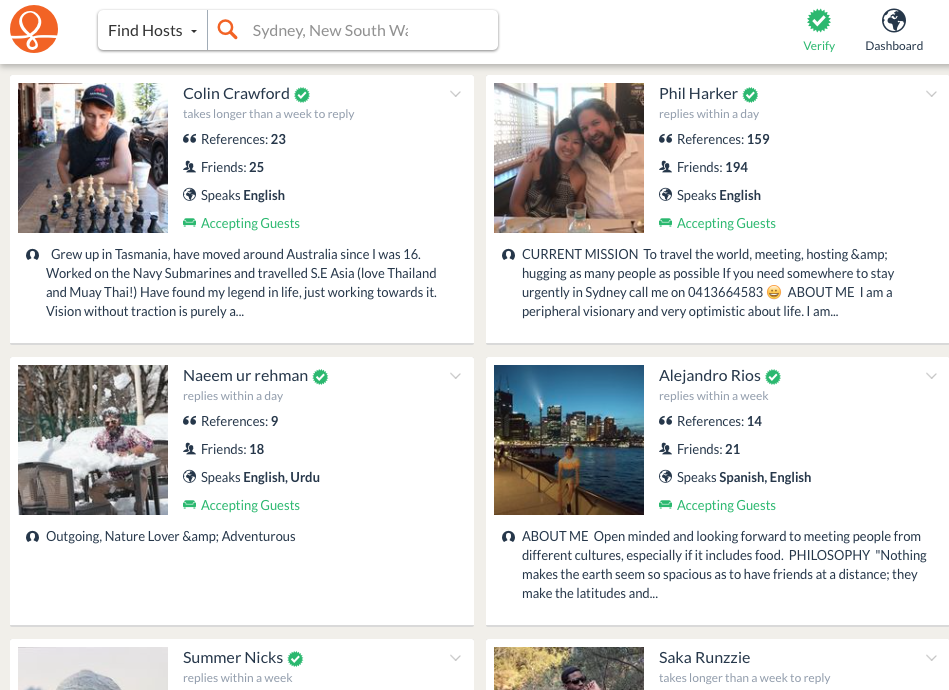949x690 pixels.
Task: Click the references quote icon for Alejandro Rios
Action: click(x=665, y=421)
